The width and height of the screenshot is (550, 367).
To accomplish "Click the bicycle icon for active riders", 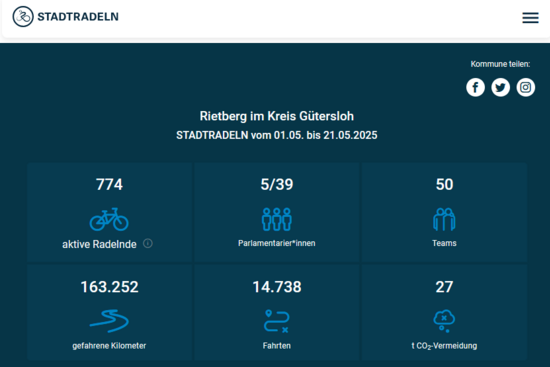I will point(109,219).
